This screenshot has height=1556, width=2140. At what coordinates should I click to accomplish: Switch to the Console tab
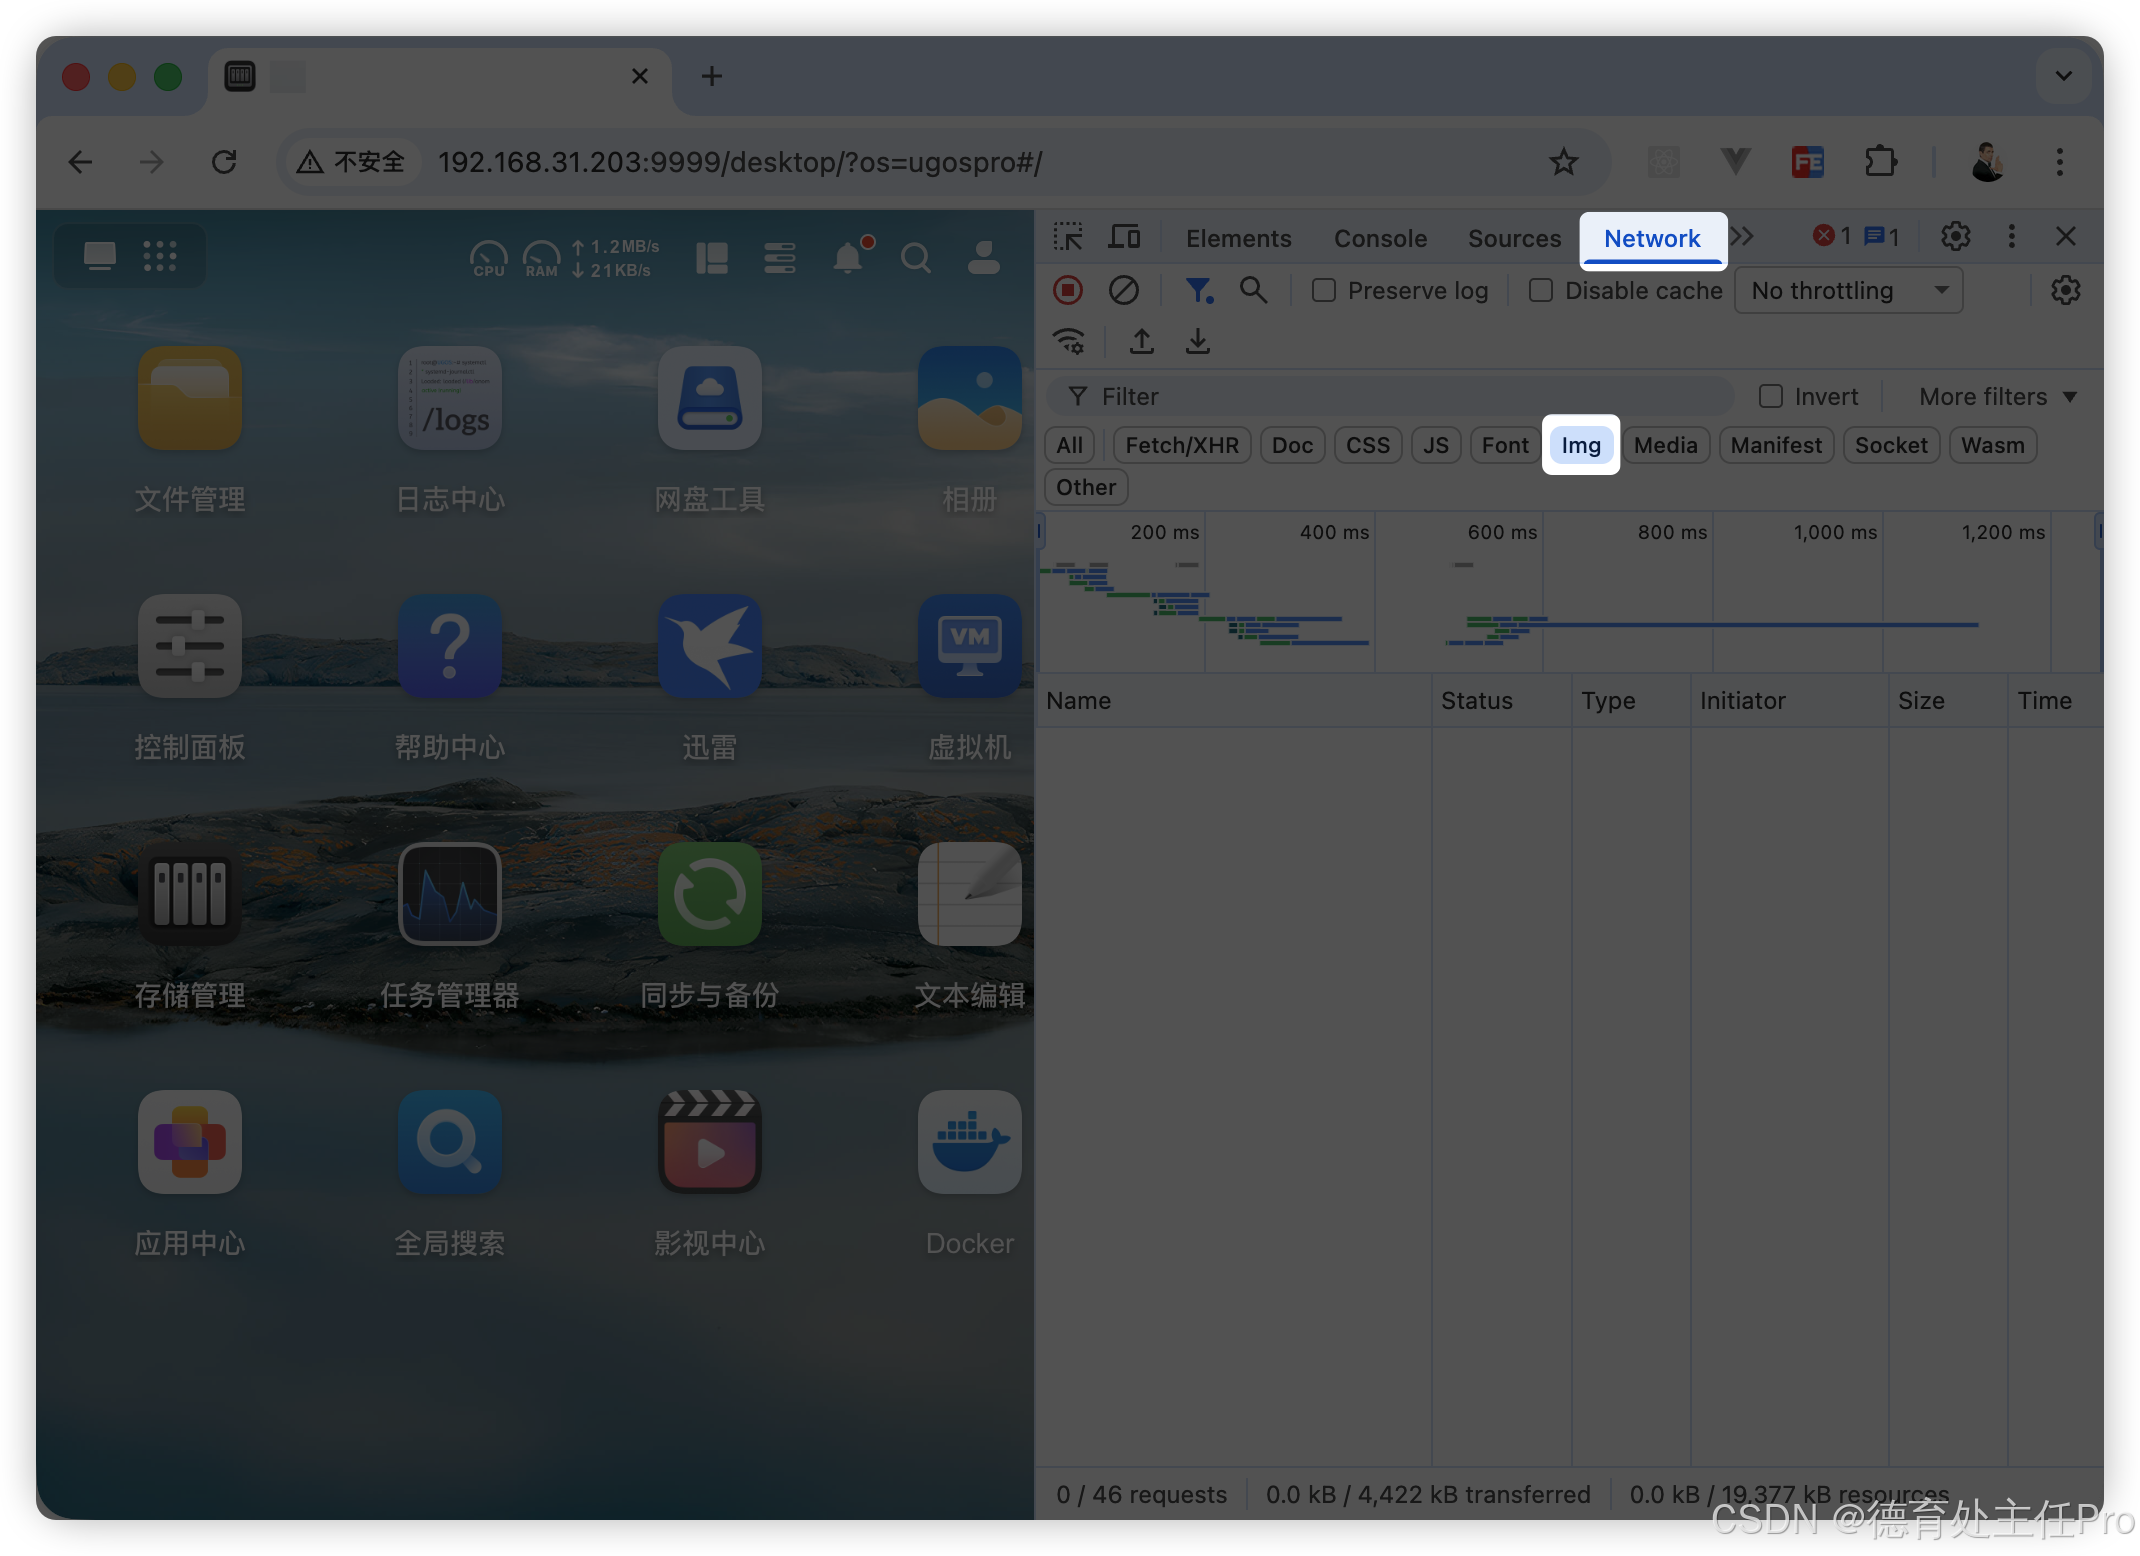(x=1379, y=238)
